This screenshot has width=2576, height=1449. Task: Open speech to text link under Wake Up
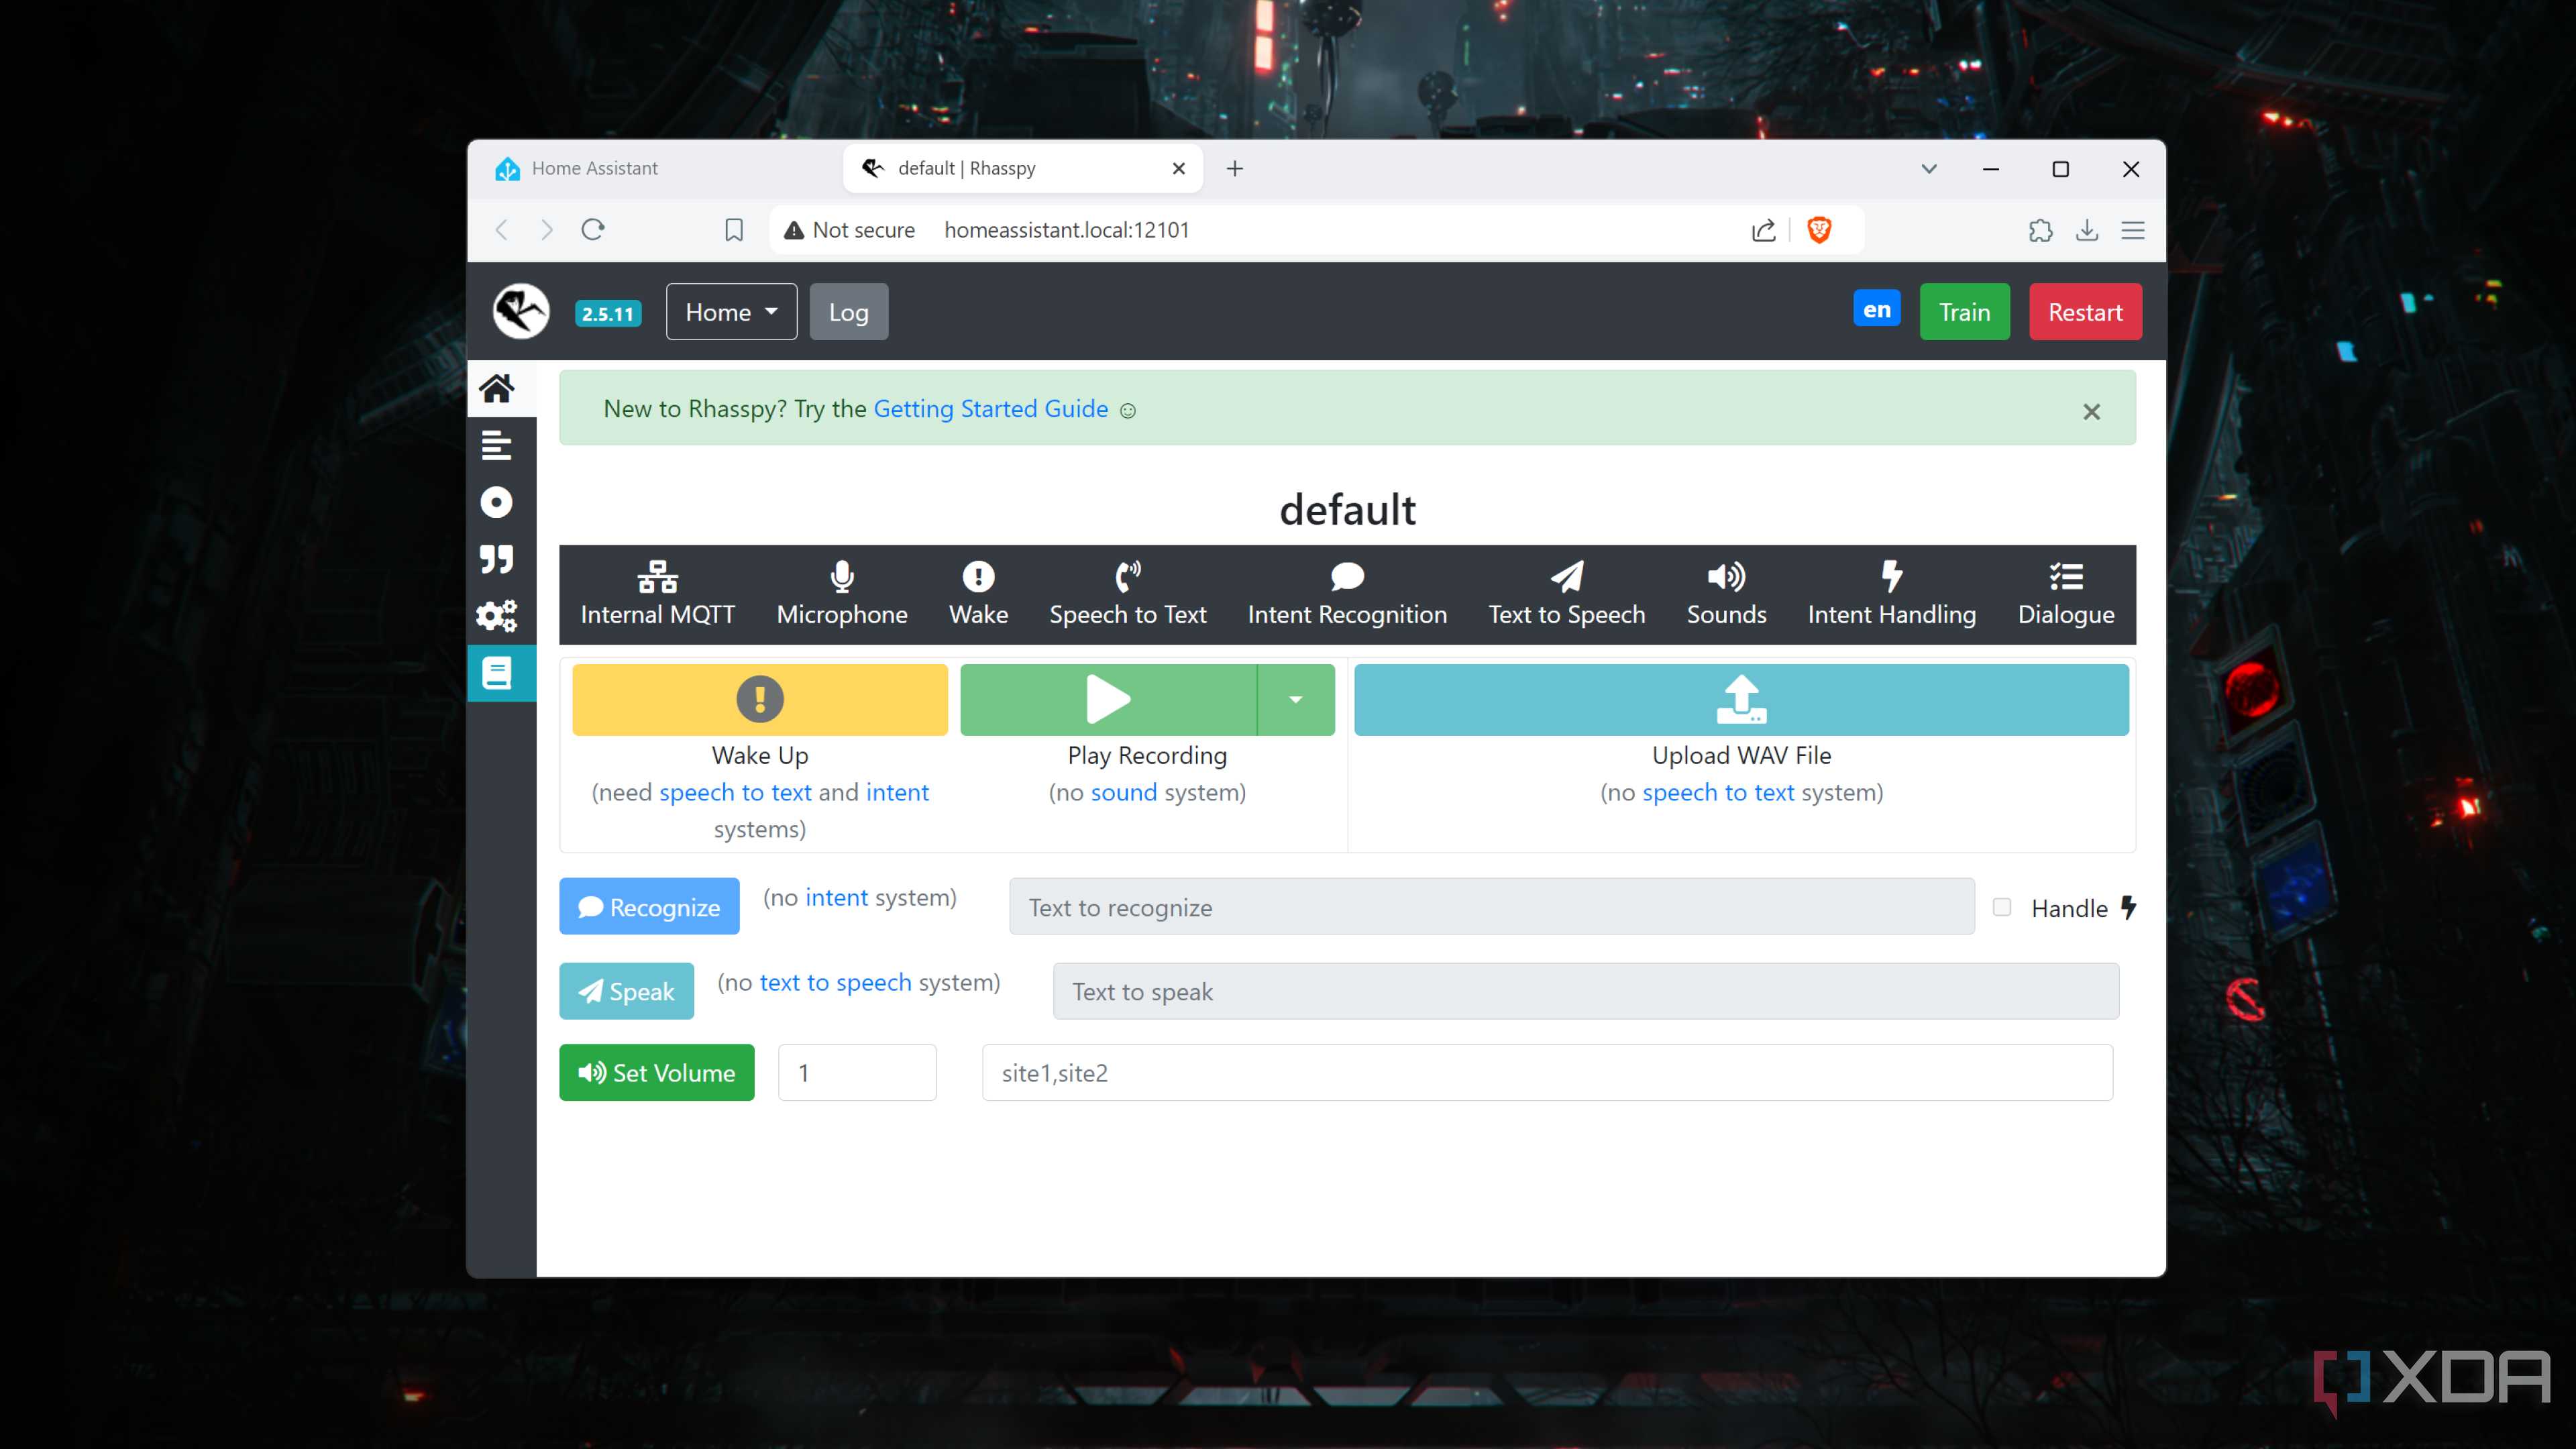point(735,792)
